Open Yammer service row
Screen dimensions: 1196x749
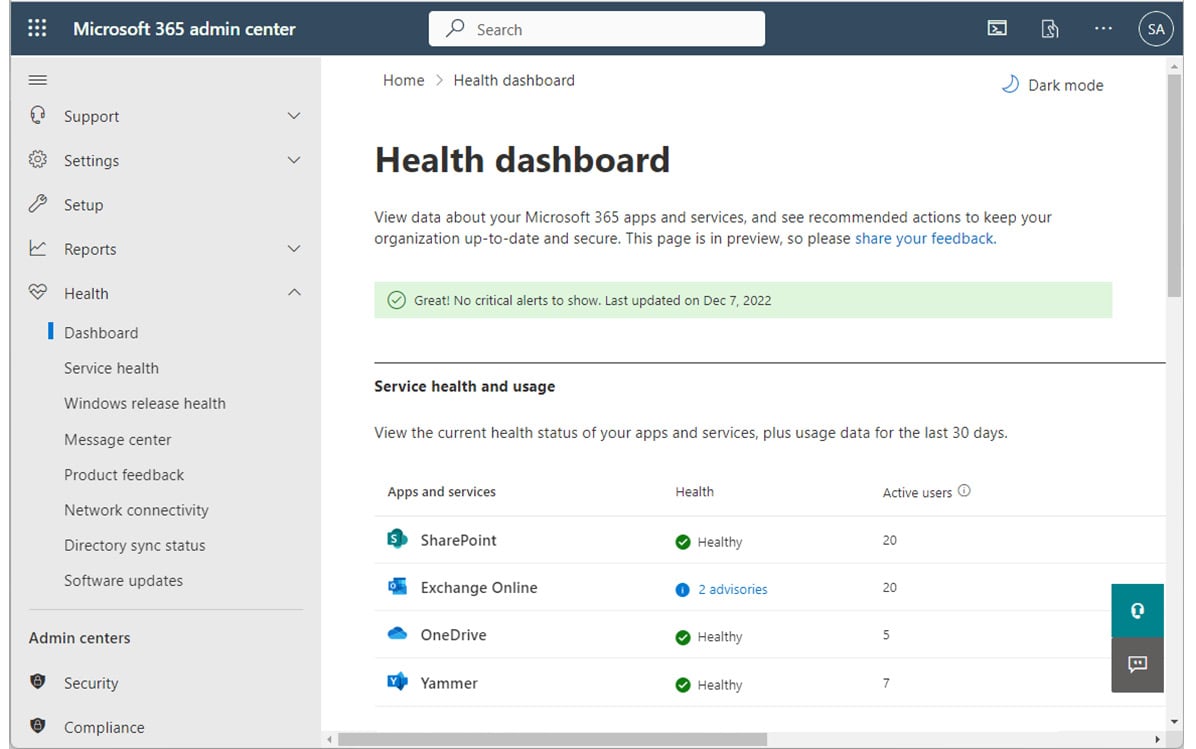point(770,683)
